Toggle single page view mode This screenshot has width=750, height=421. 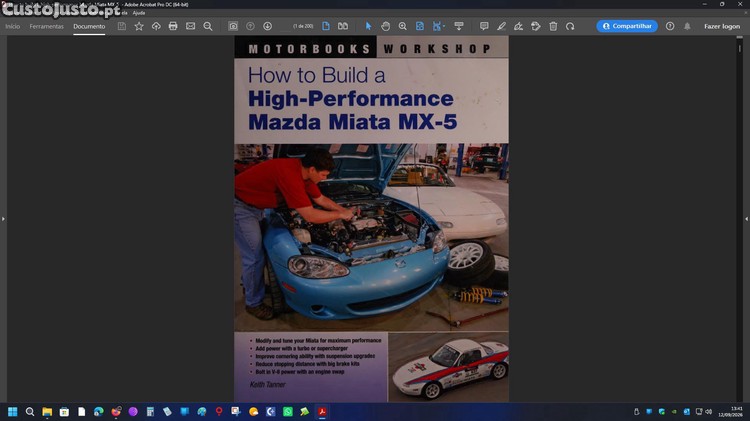tap(326, 26)
